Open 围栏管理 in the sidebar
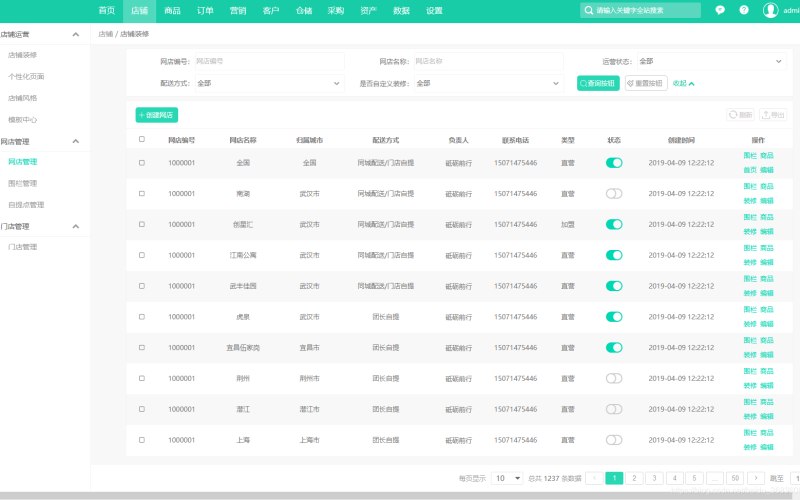Image resolution: width=800 pixels, height=500 pixels. click(x=22, y=183)
